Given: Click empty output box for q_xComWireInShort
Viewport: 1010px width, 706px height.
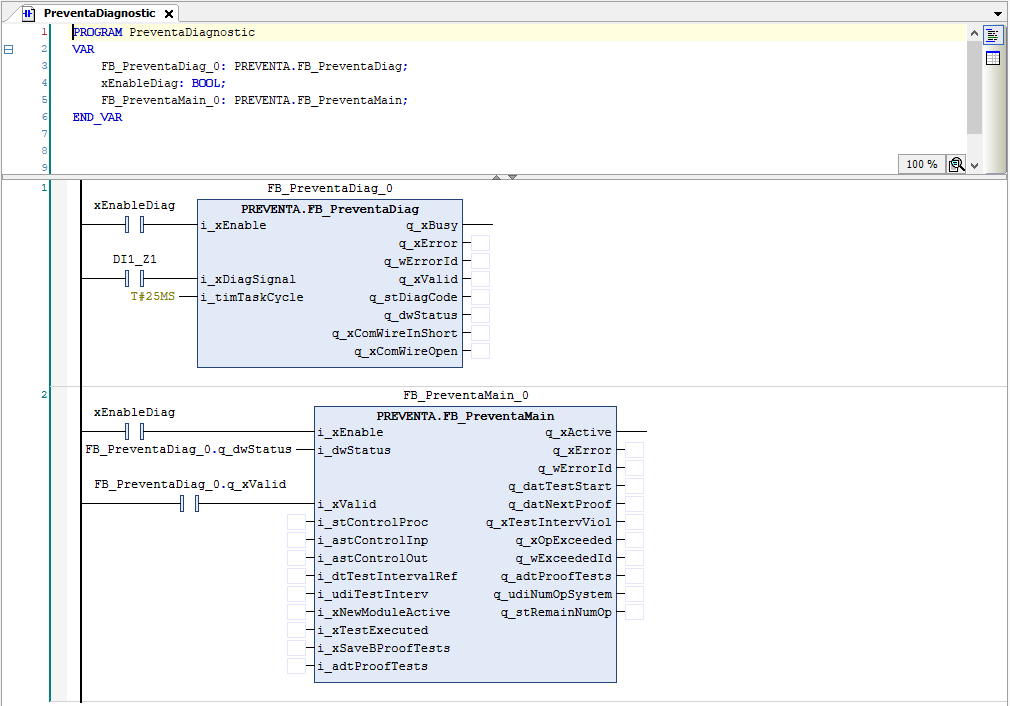Looking at the screenshot, I should pyautogui.click(x=481, y=333).
